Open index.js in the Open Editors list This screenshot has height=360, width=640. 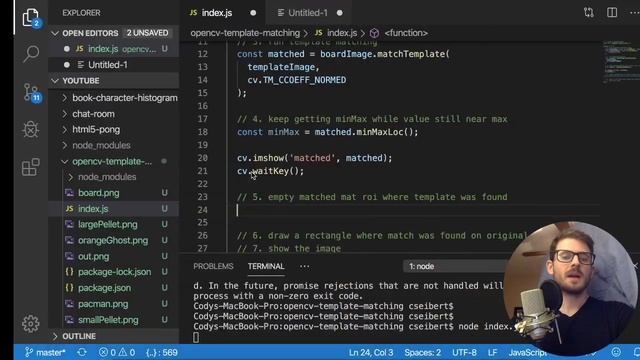click(113, 49)
